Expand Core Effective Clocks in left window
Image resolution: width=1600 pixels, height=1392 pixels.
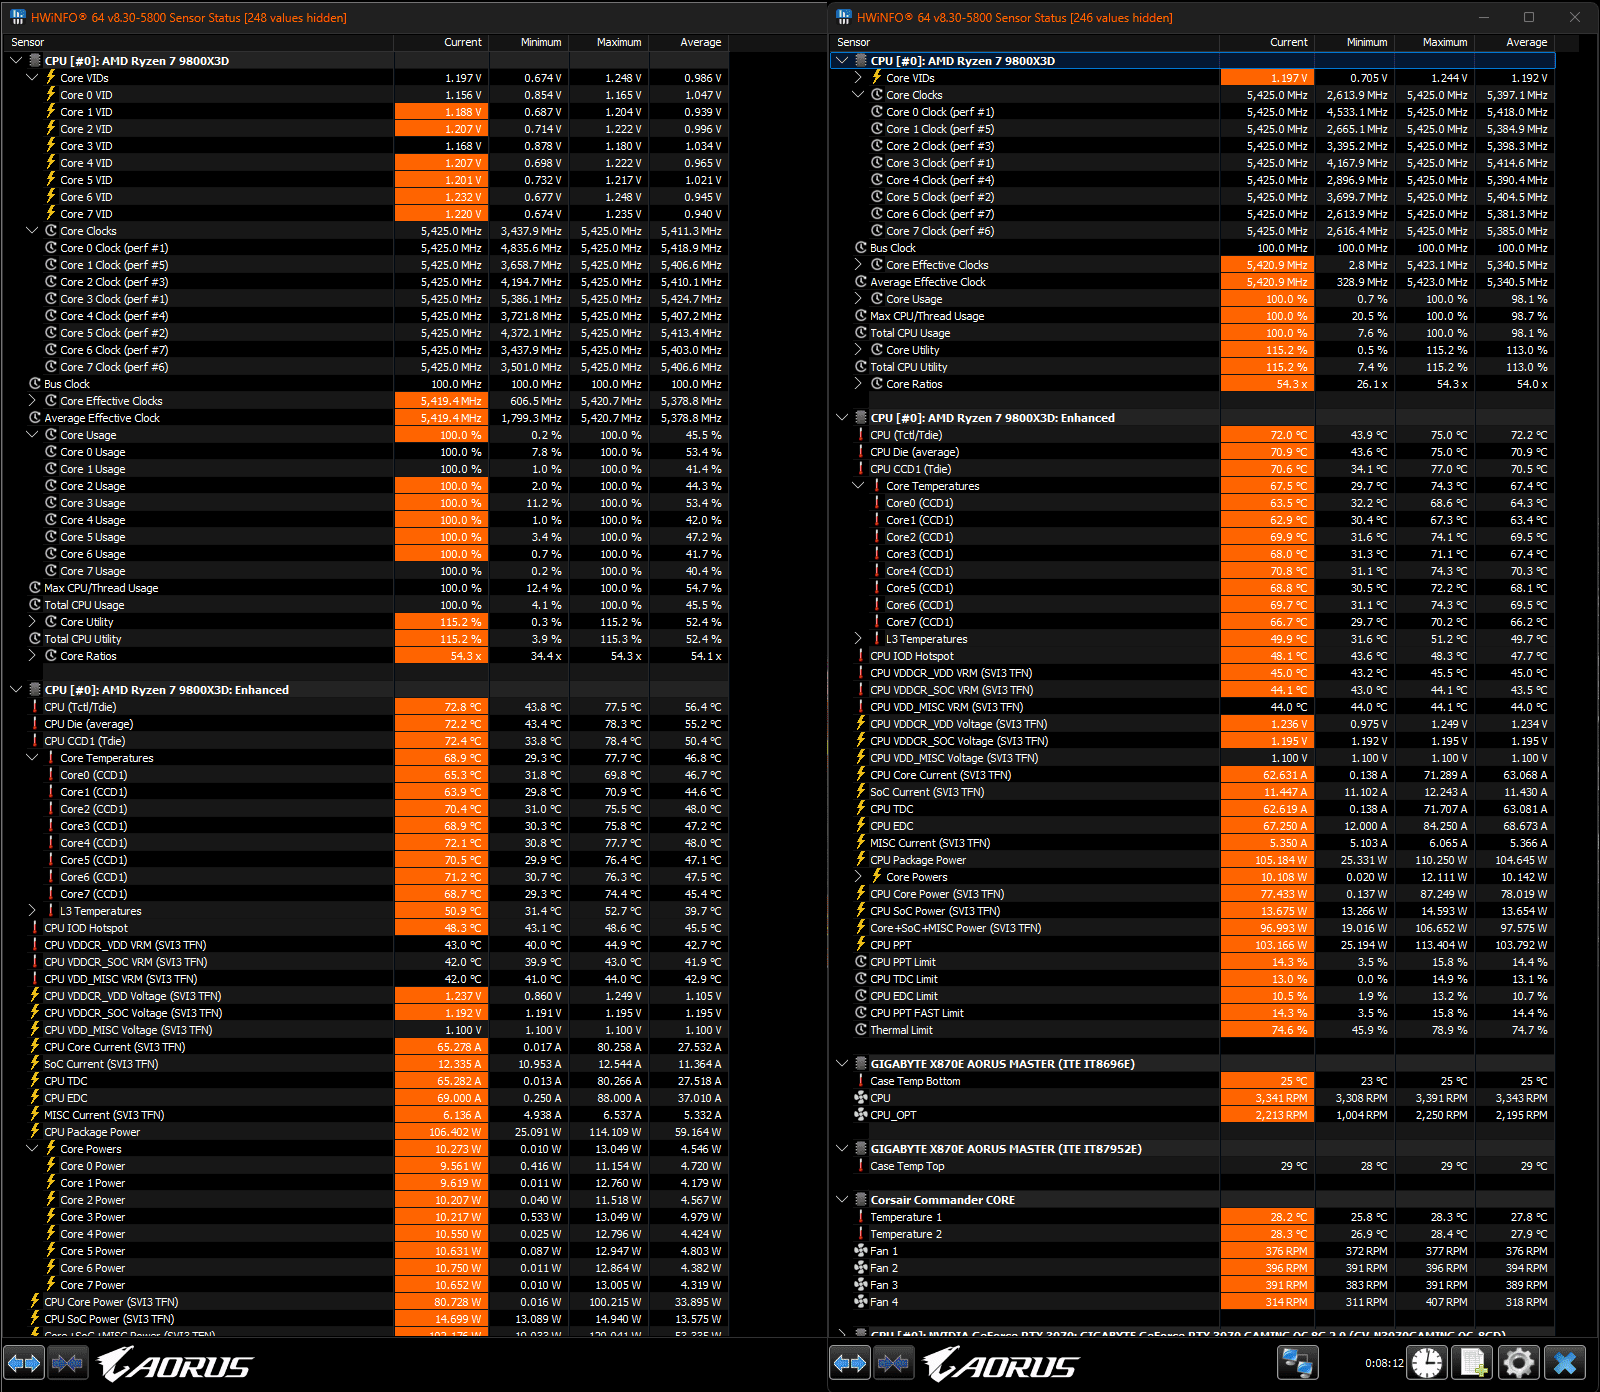coord(32,401)
